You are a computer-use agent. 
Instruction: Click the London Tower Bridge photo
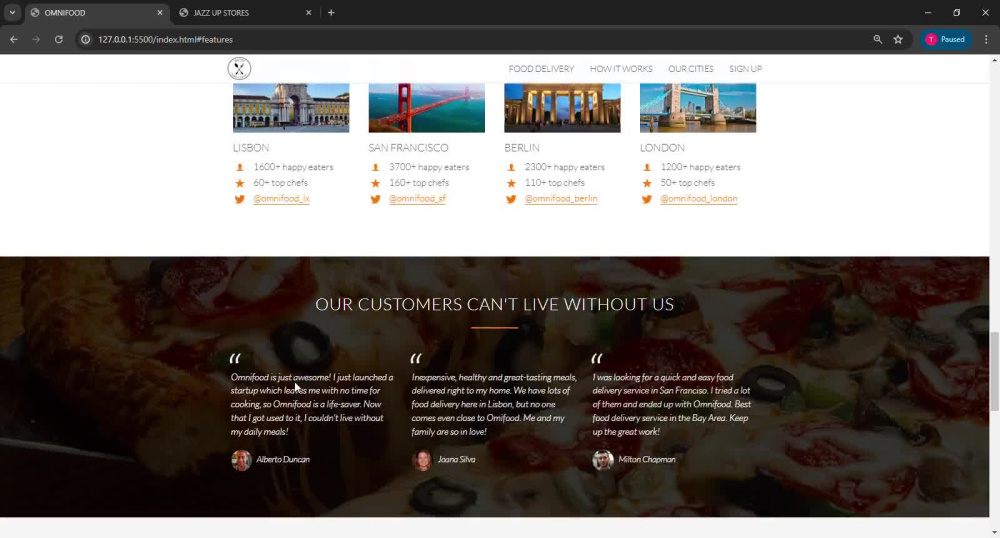pyautogui.click(x=698, y=108)
